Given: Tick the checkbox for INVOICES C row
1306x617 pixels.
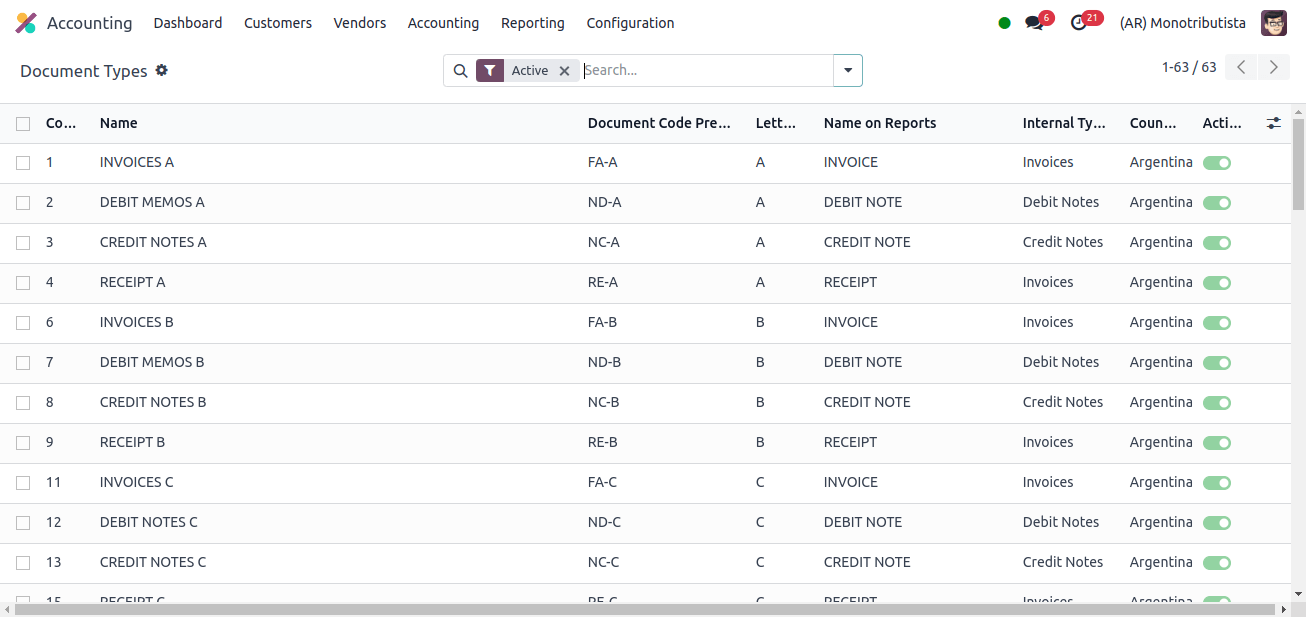Looking at the screenshot, I should click(23, 483).
